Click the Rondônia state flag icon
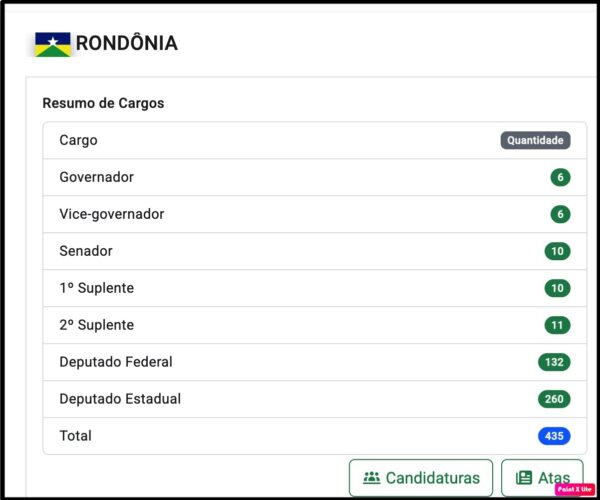Image resolution: width=600 pixels, height=500 pixels. tap(53, 44)
